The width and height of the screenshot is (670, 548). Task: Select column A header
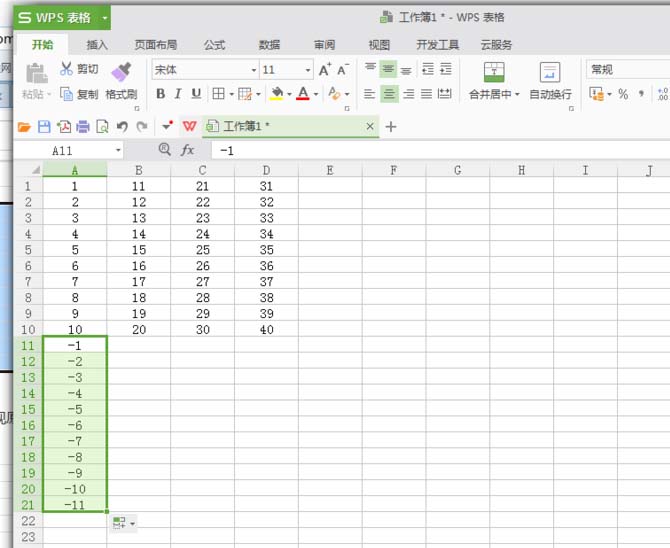[75, 170]
